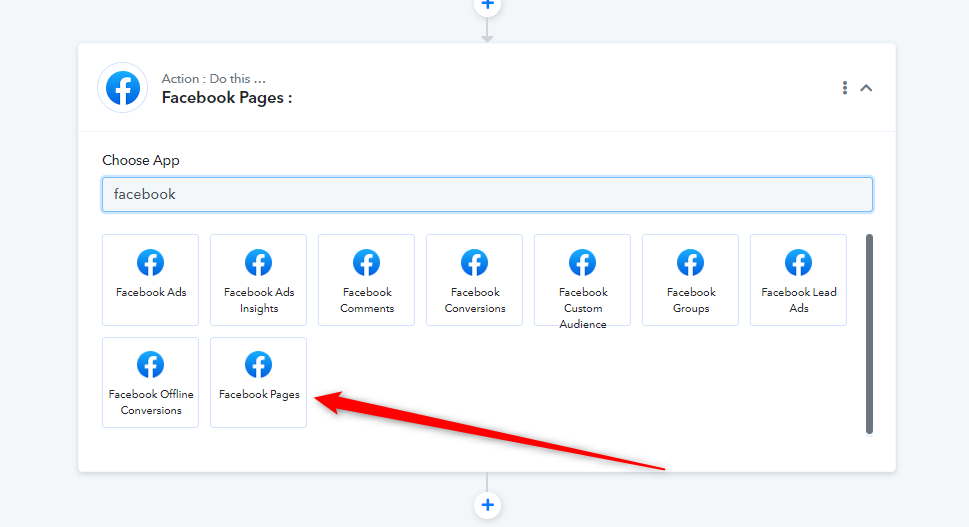Select the Facebook Ads app card
The image size is (969, 527).
(150, 280)
